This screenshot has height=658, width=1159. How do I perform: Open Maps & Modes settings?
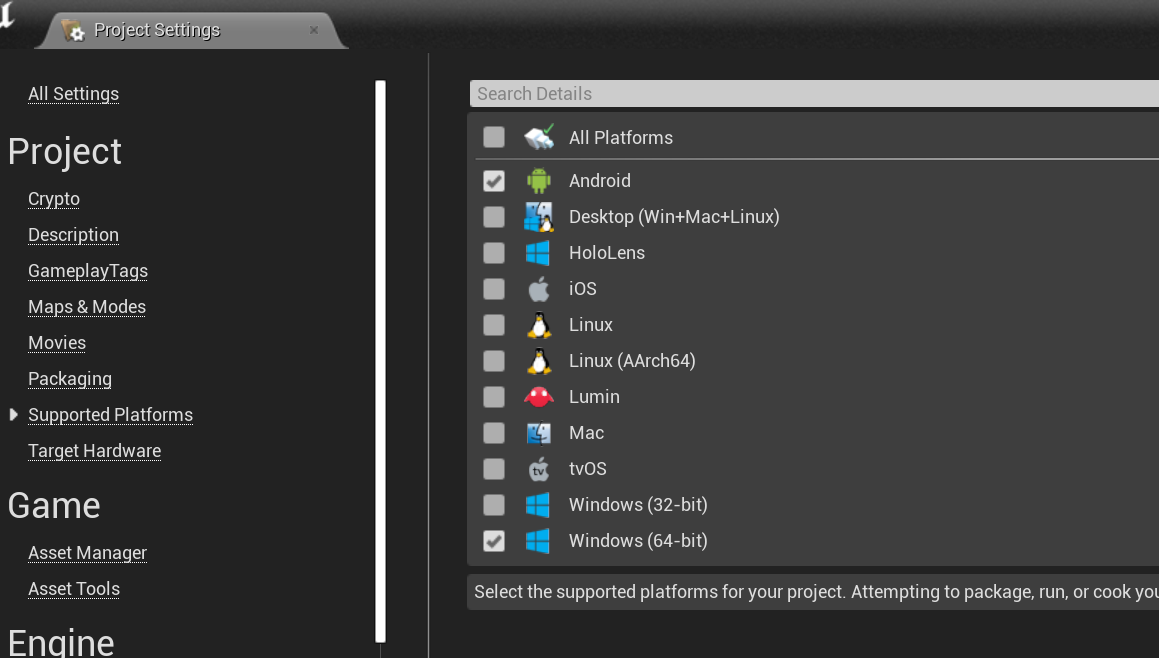pyautogui.click(x=87, y=307)
